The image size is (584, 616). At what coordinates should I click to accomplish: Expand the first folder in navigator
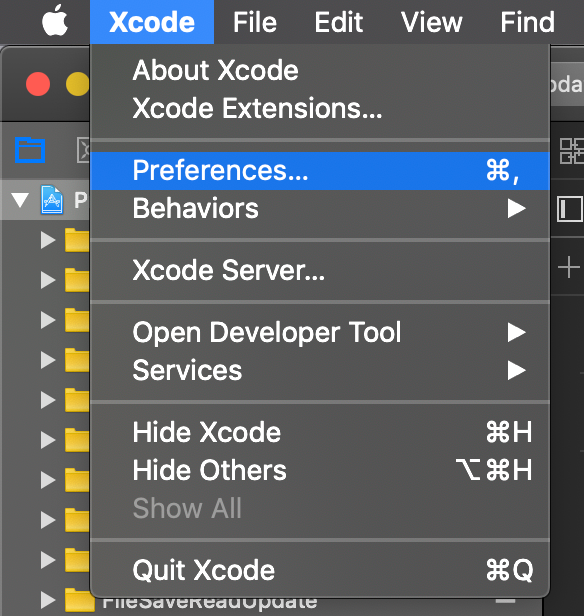pos(48,240)
